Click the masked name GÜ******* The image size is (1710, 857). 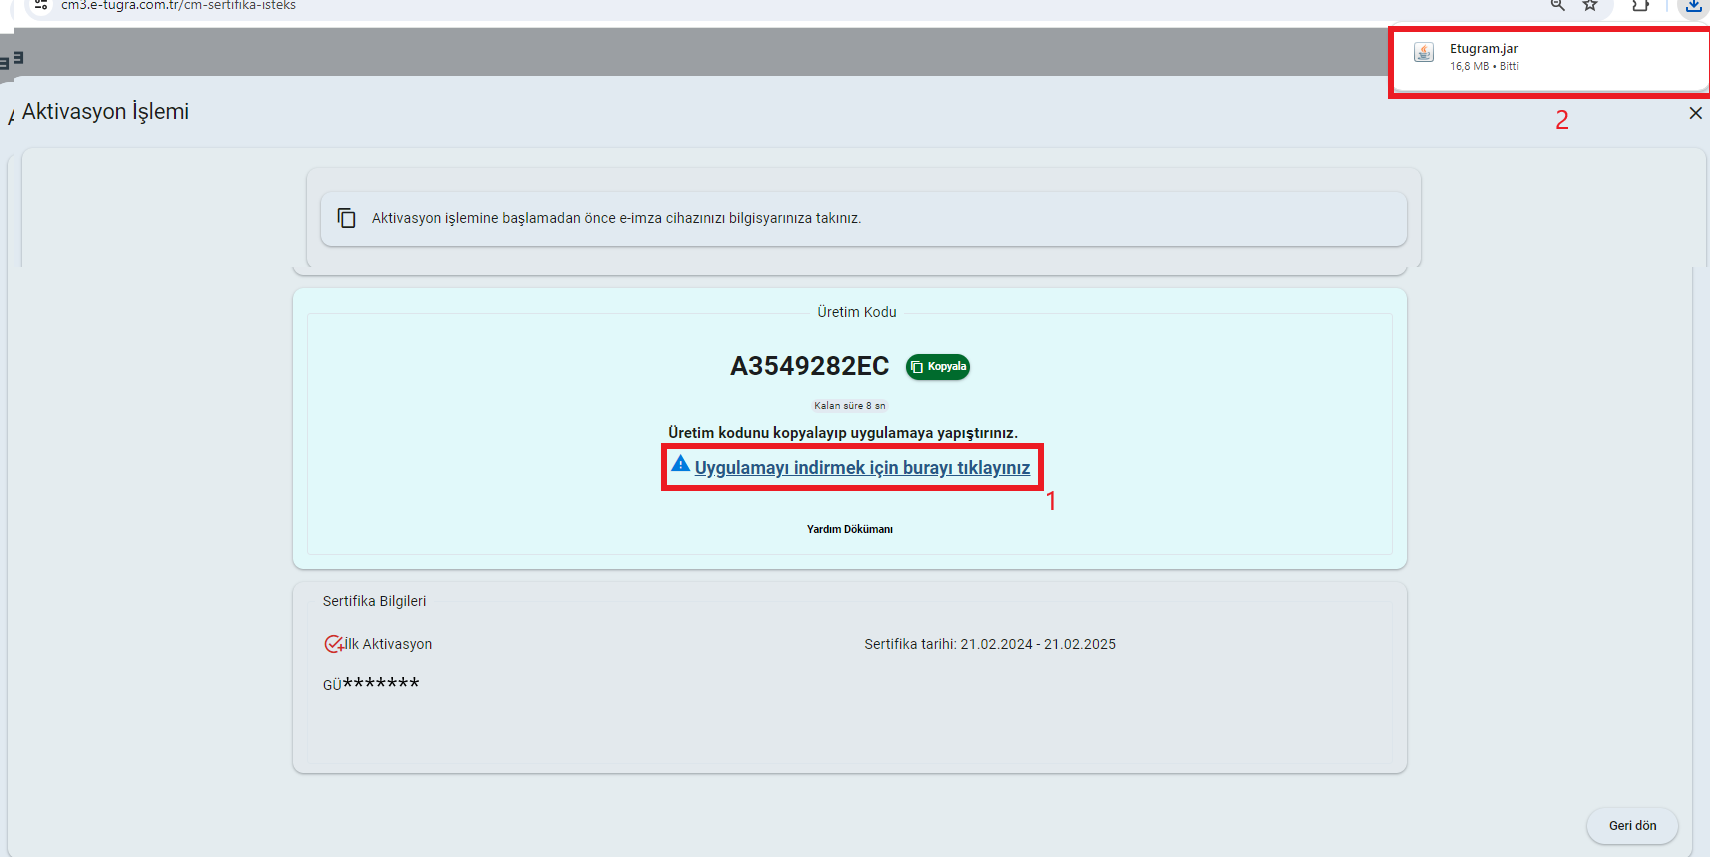click(x=371, y=684)
